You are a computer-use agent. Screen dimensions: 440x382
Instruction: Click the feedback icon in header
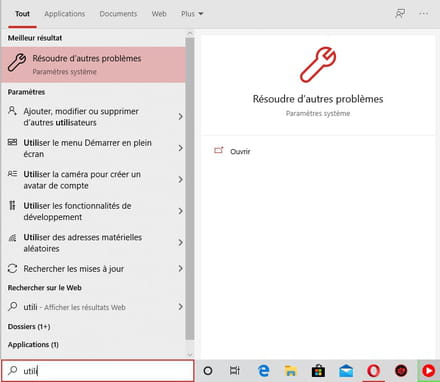click(400, 14)
